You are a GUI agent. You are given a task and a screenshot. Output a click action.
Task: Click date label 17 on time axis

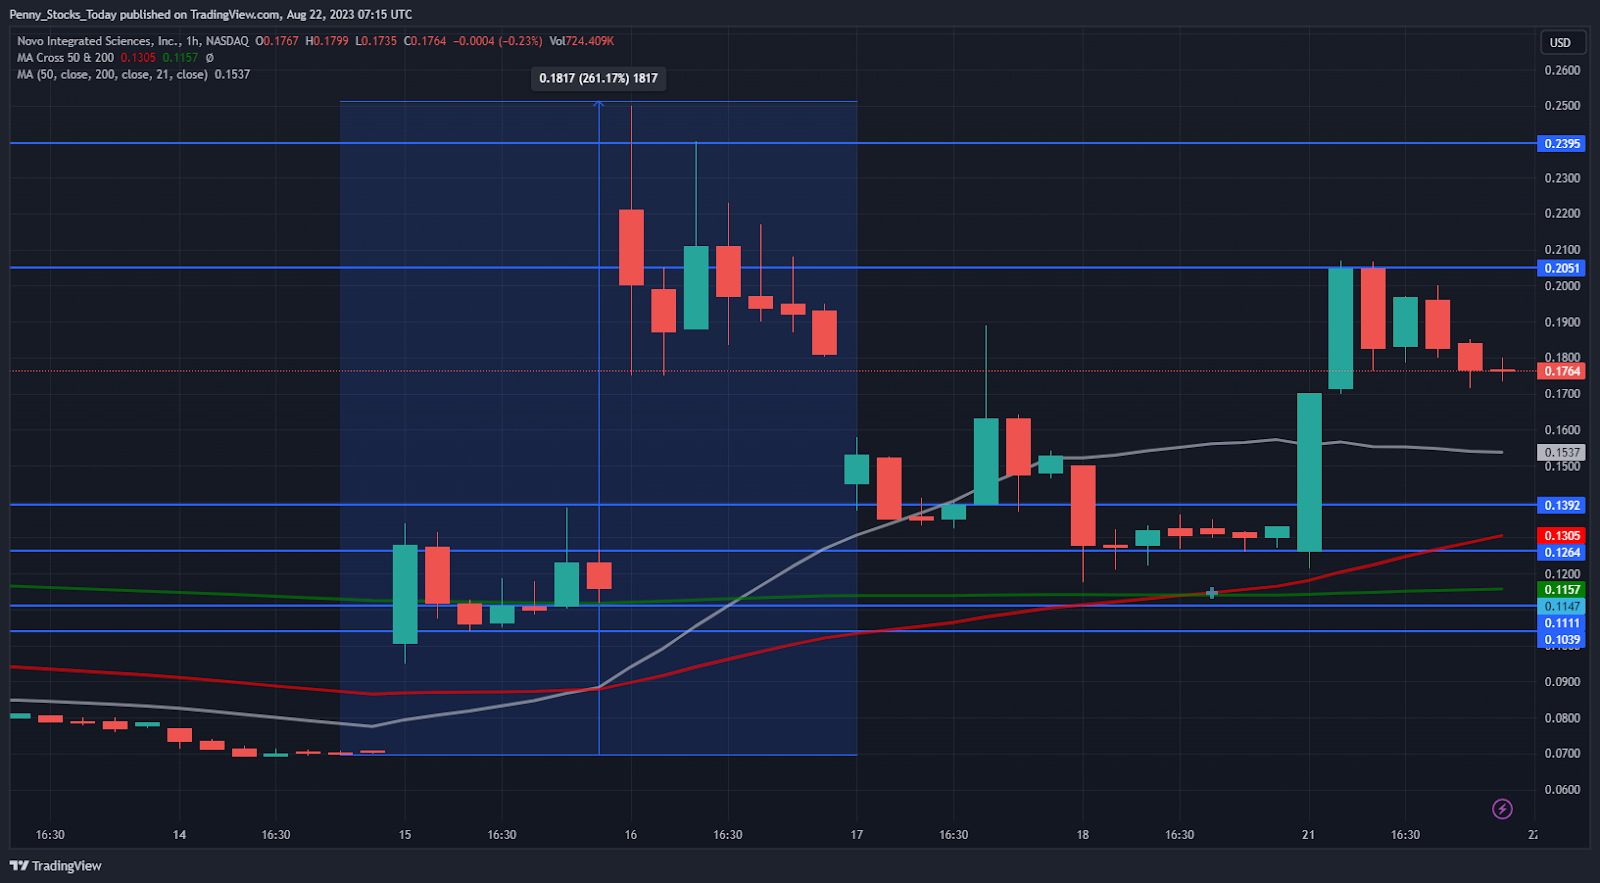point(857,834)
